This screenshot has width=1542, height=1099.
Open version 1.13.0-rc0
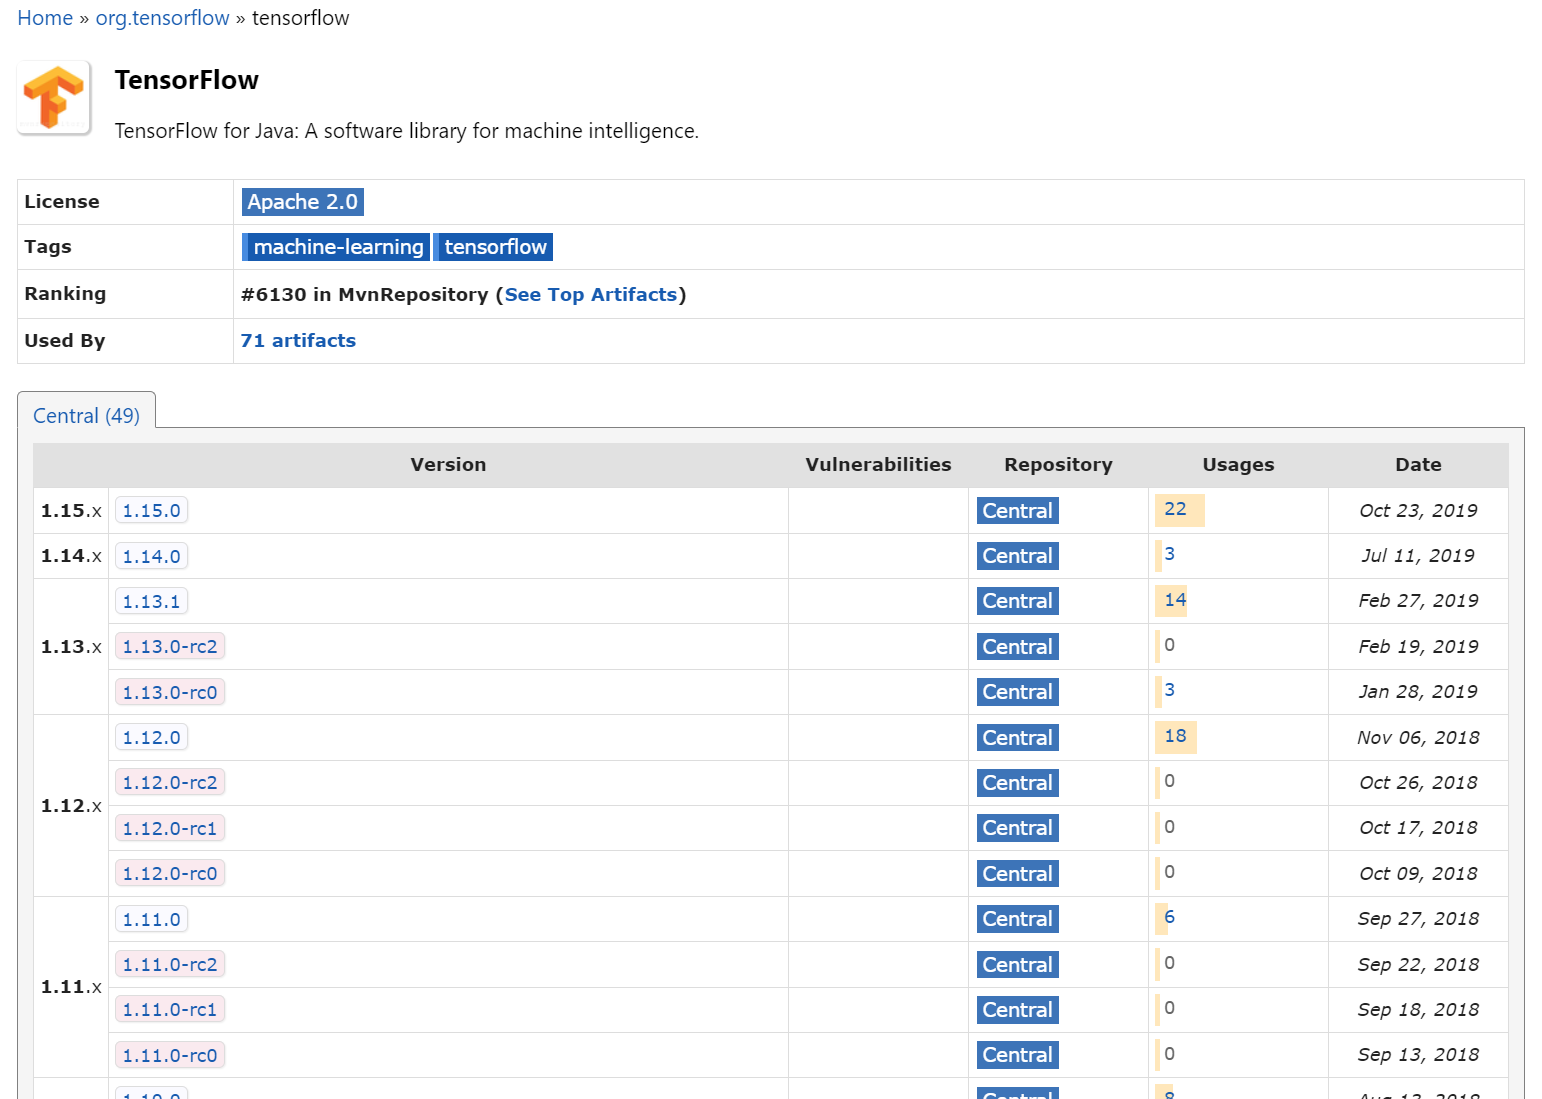point(170,692)
